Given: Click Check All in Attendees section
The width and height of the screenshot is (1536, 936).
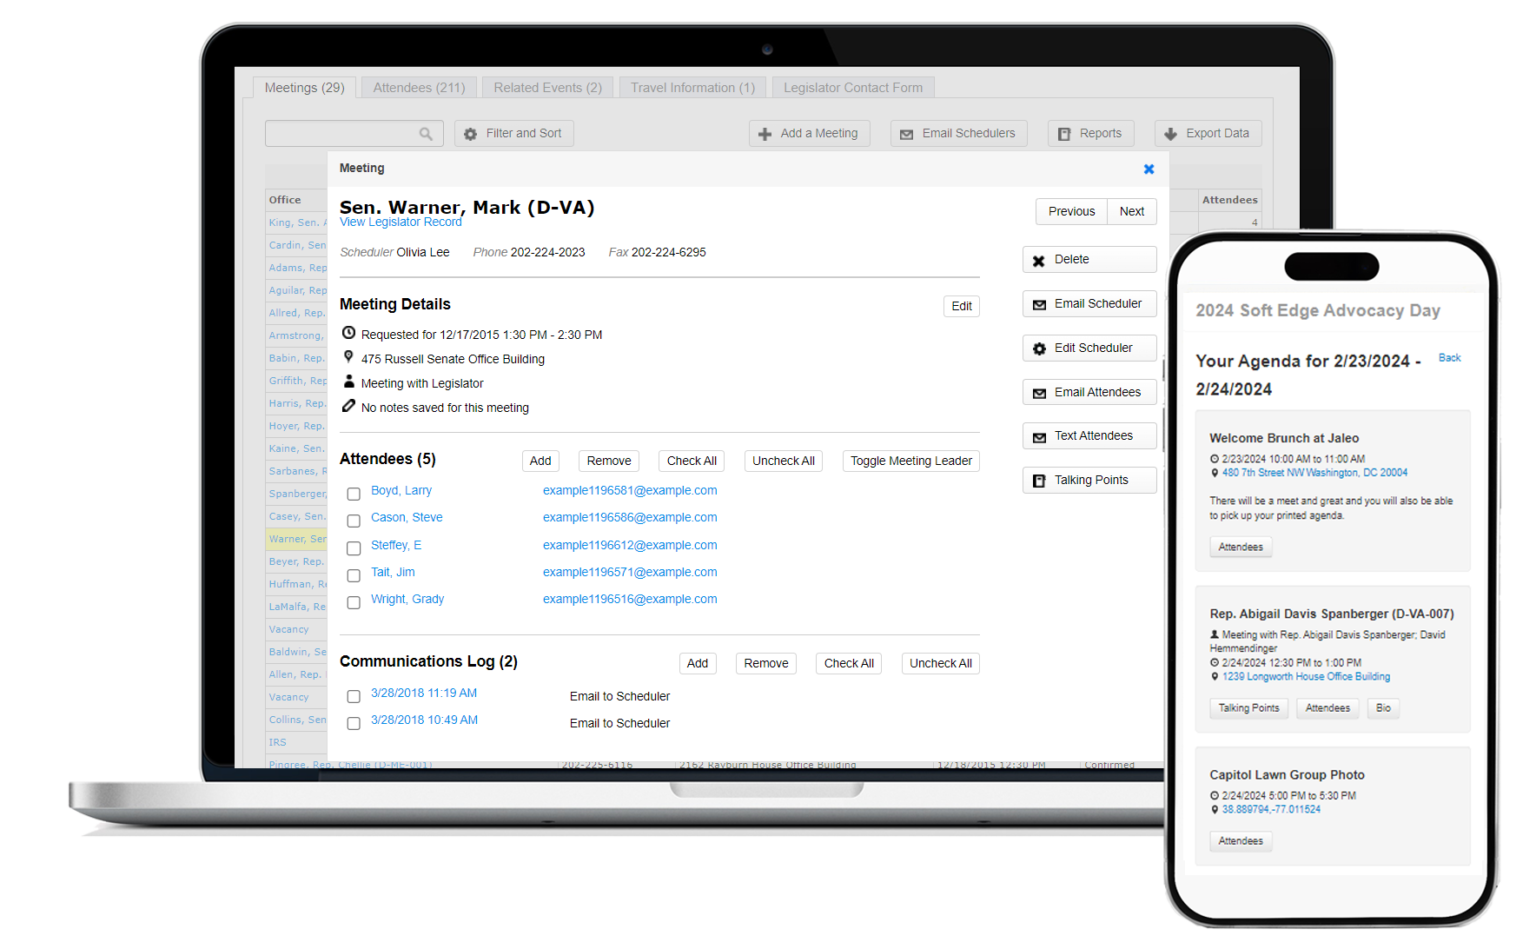Looking at the screenshot, I should 692,461.
